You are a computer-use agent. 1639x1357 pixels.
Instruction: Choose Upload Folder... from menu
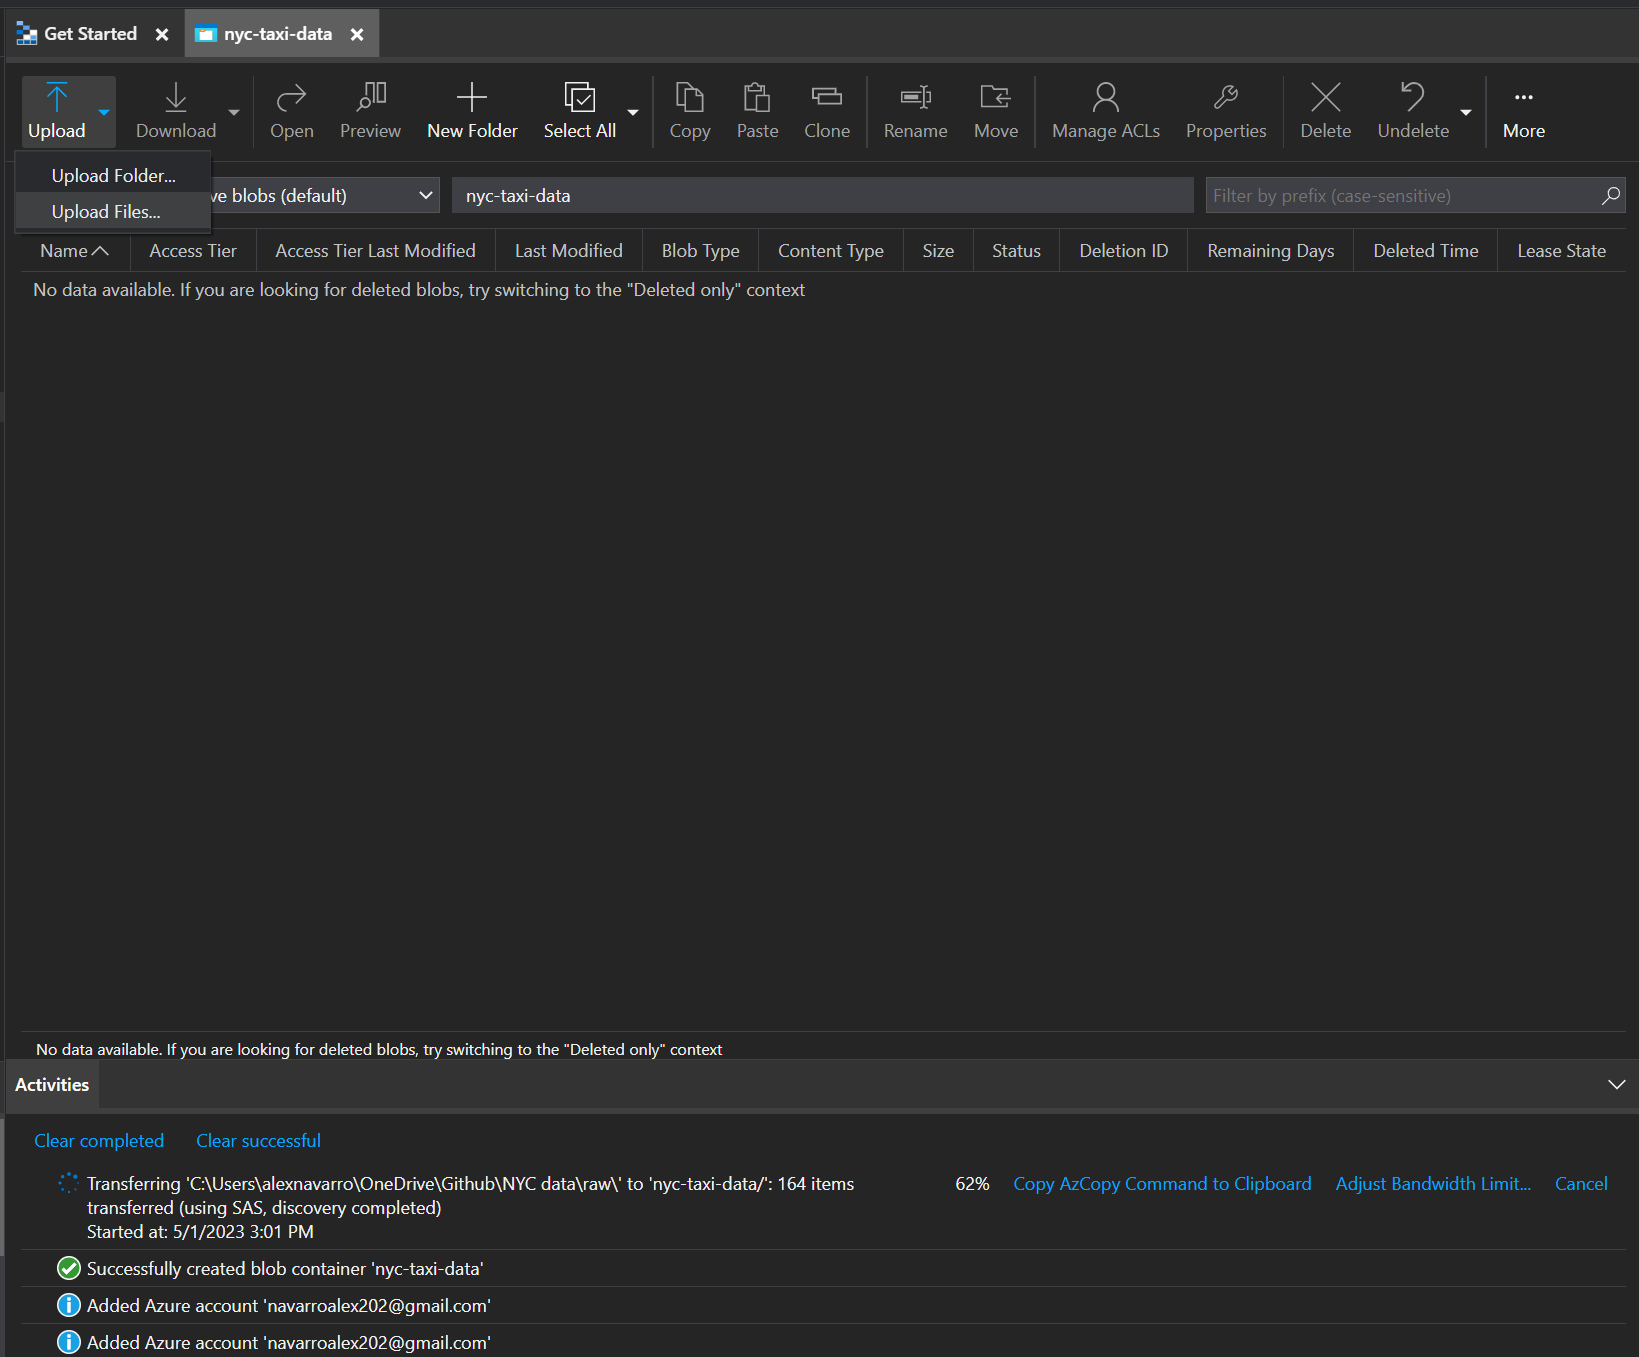click(114, 176)
